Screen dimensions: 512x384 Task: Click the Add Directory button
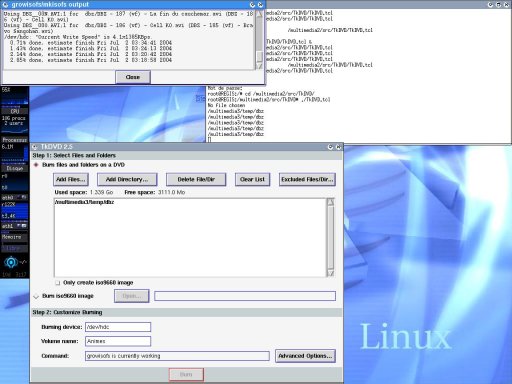coord(127,179)
